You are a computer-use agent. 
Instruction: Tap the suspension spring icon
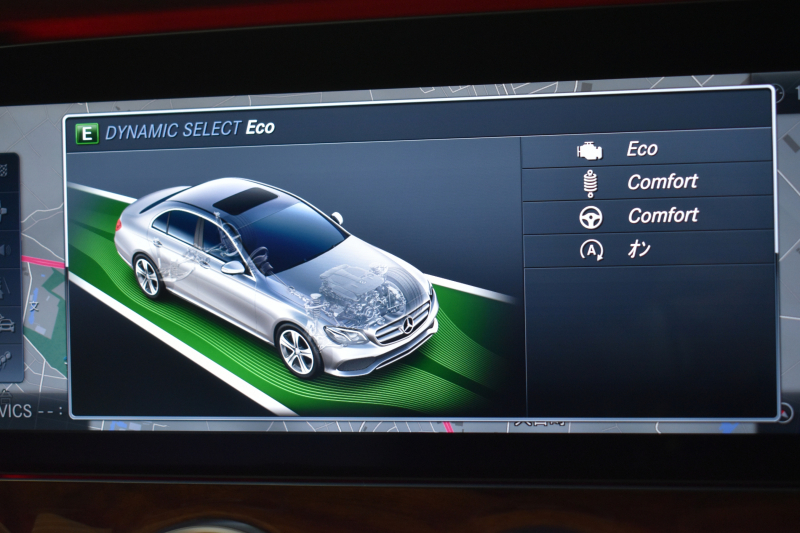590,183
